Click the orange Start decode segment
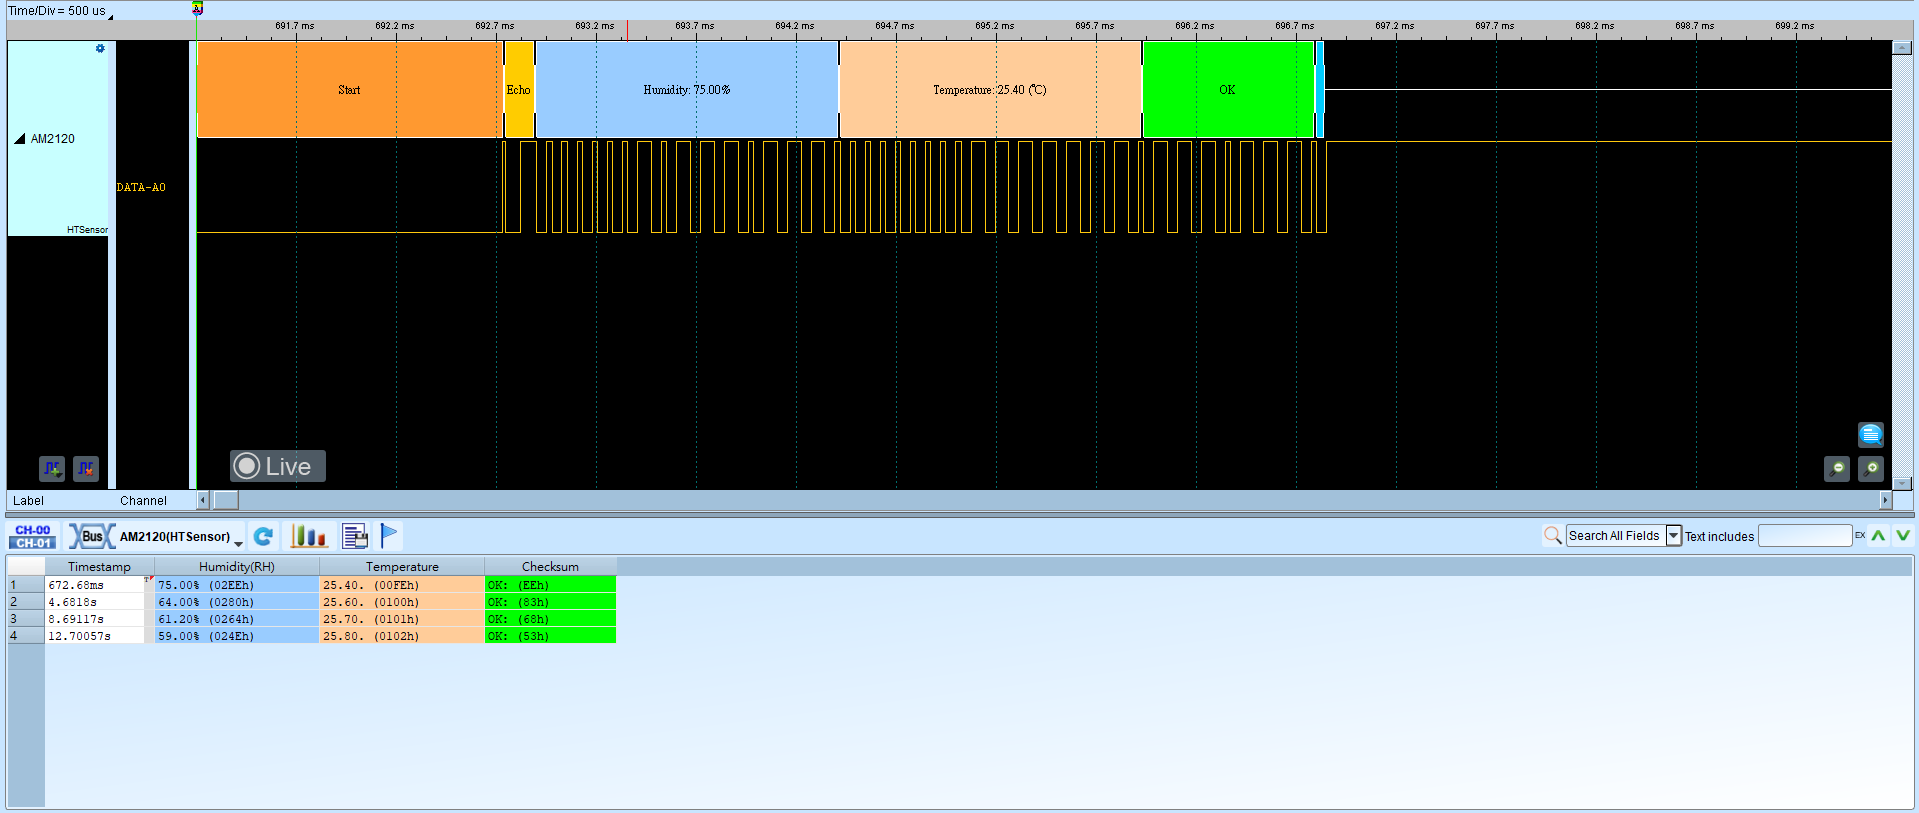 click(349, 90)
